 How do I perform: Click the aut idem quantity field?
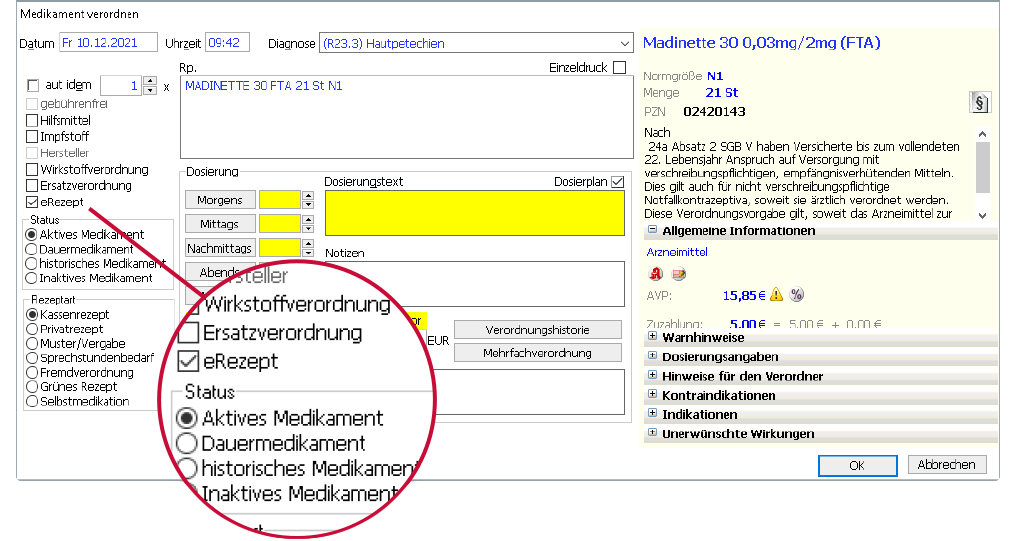(x=121, y=86)
